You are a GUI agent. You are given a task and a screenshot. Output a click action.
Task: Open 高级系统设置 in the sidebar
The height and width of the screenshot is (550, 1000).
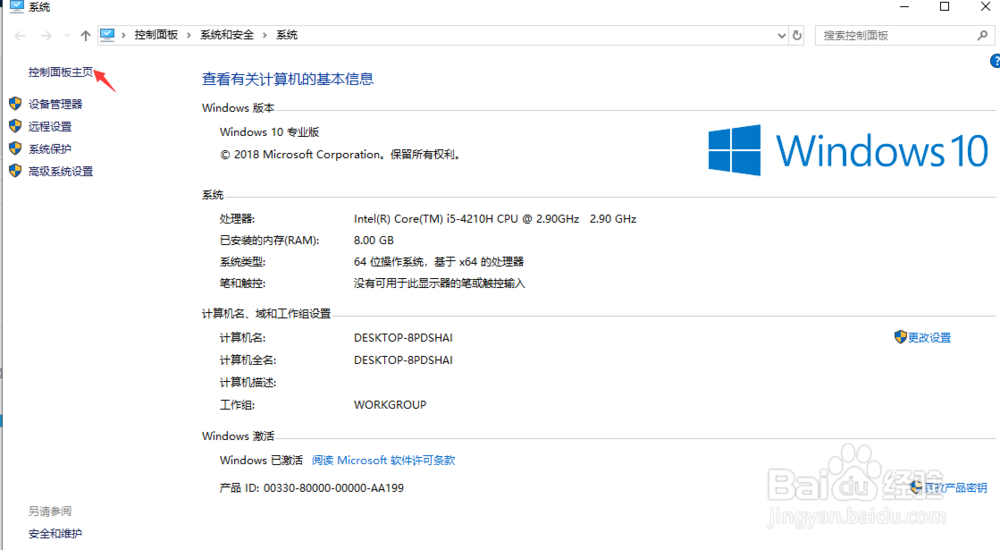[x=61, y=171]
